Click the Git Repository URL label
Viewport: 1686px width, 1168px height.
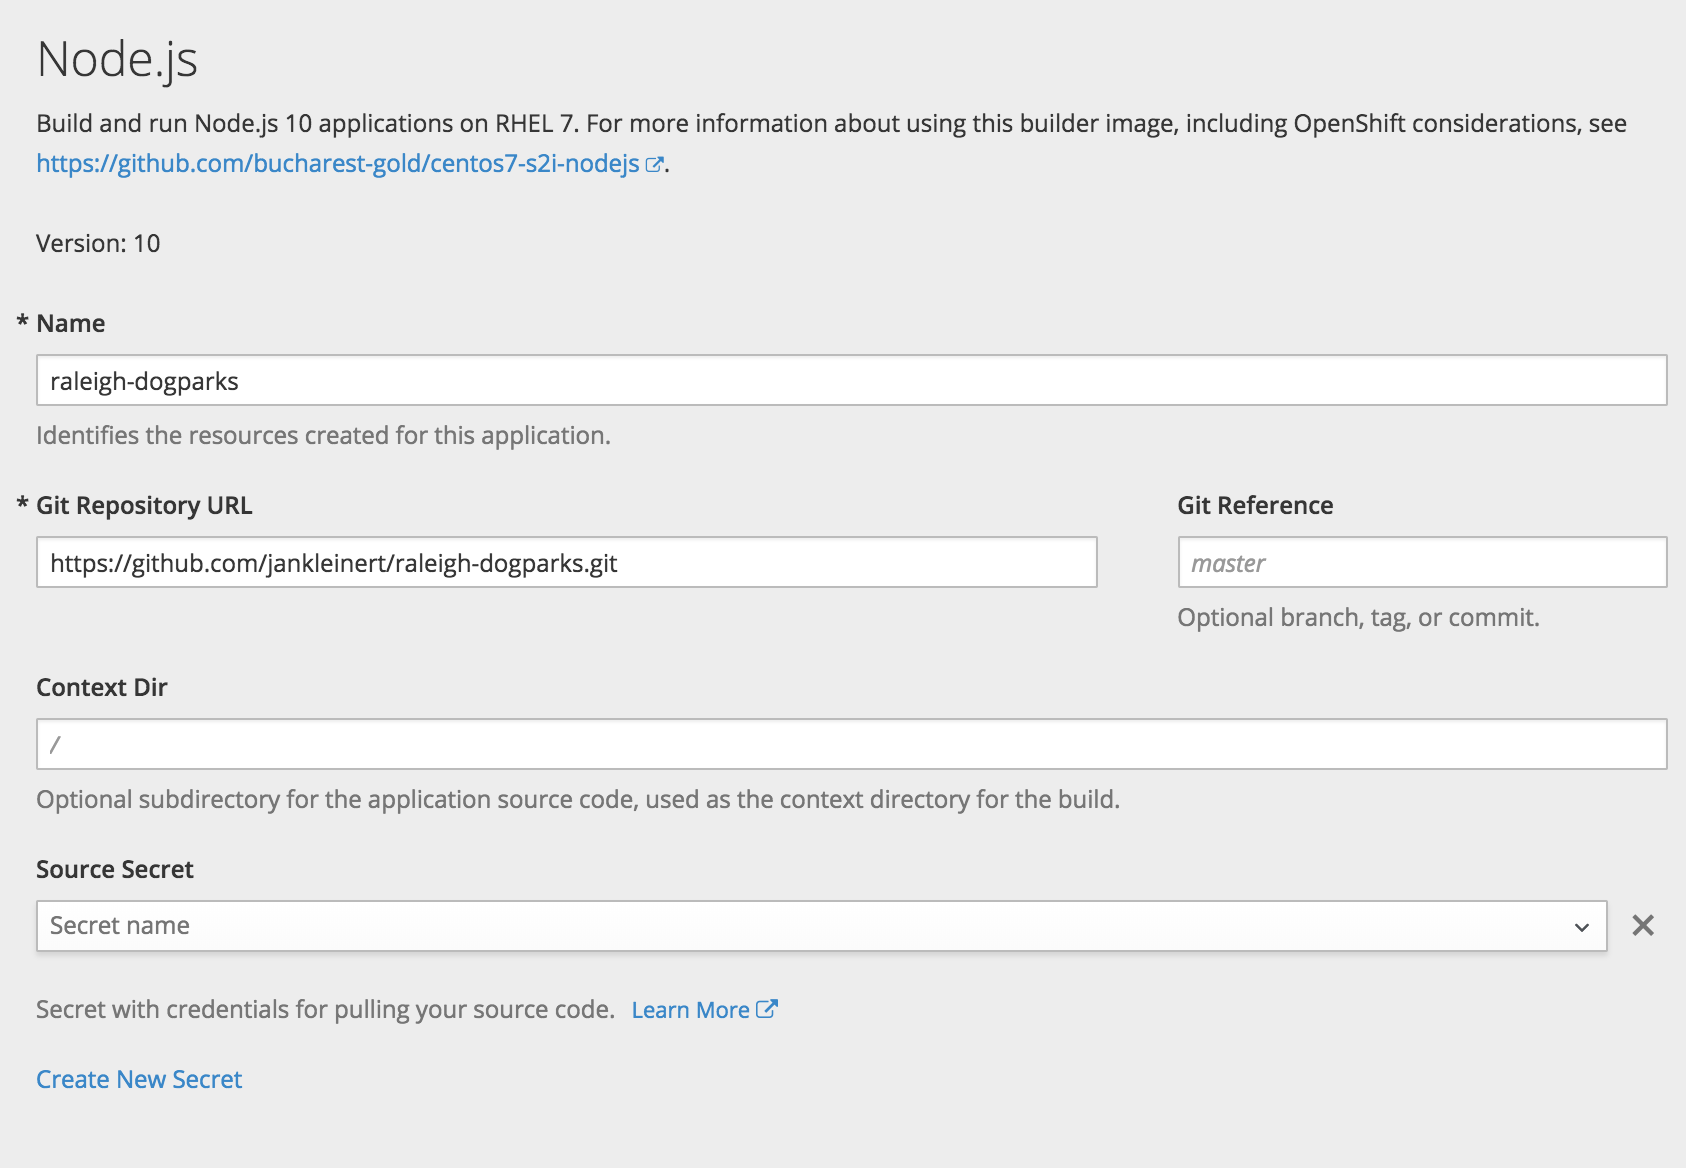(x=144, y=505)
